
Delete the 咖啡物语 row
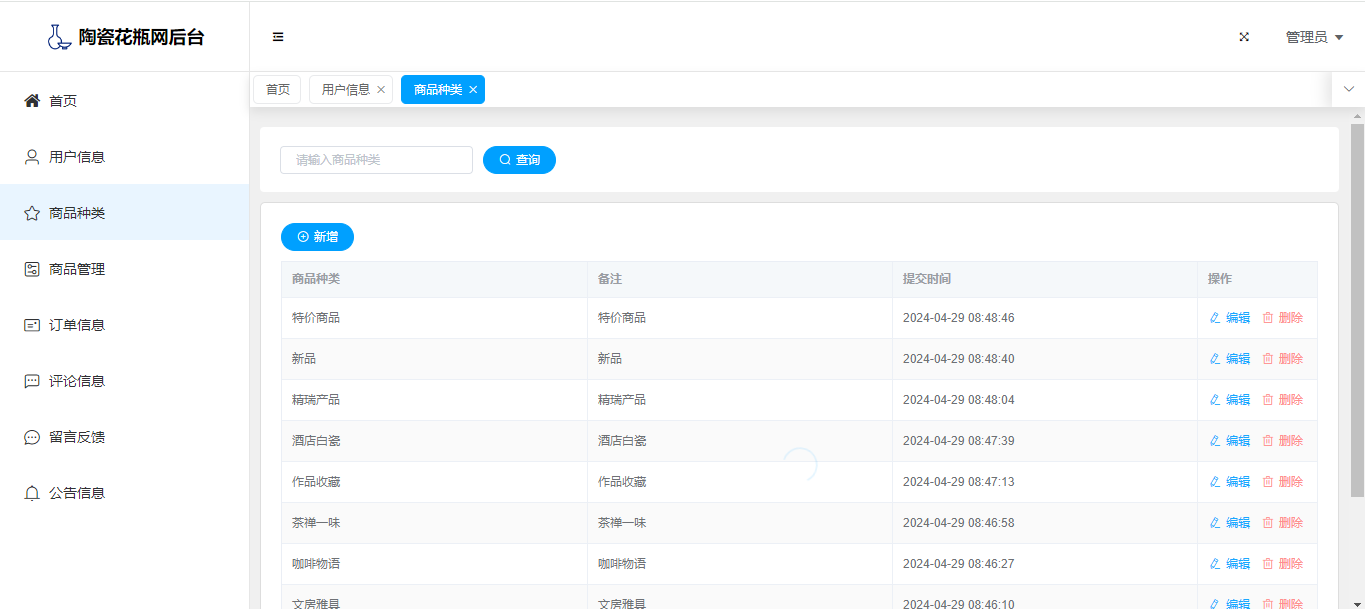pos(1283,563)
